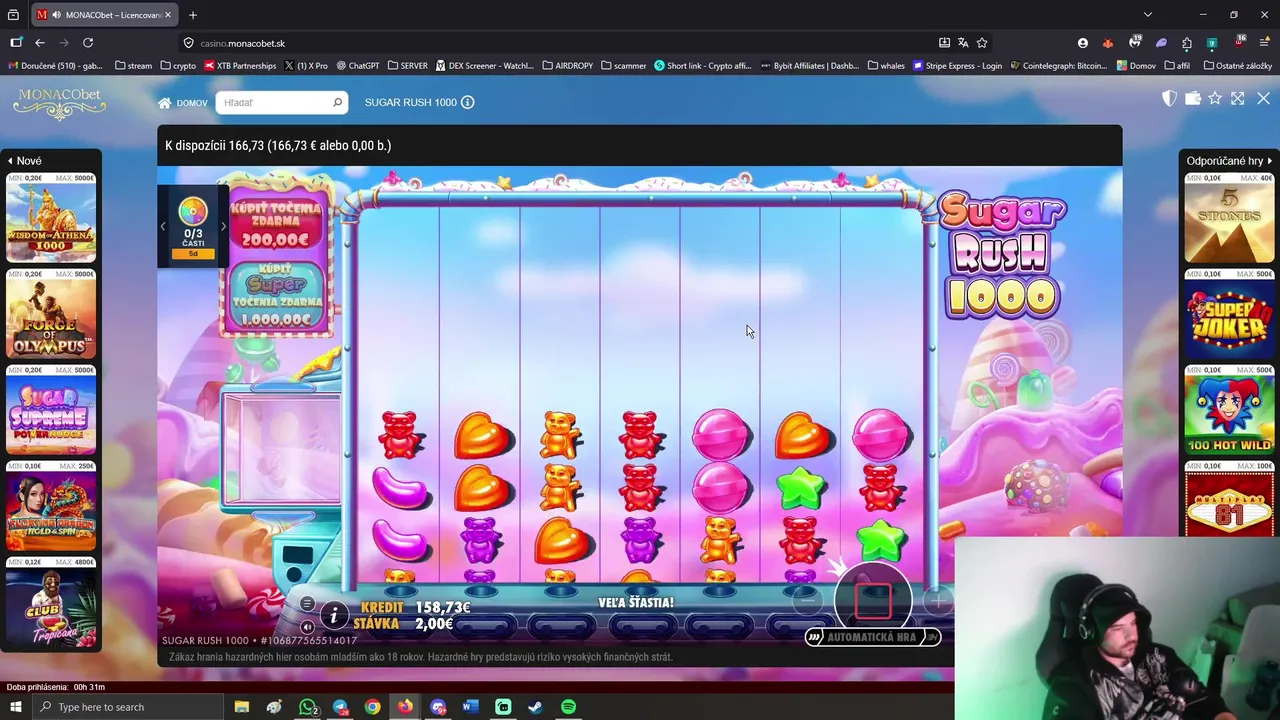Translate this page icon

coord(963,43)
